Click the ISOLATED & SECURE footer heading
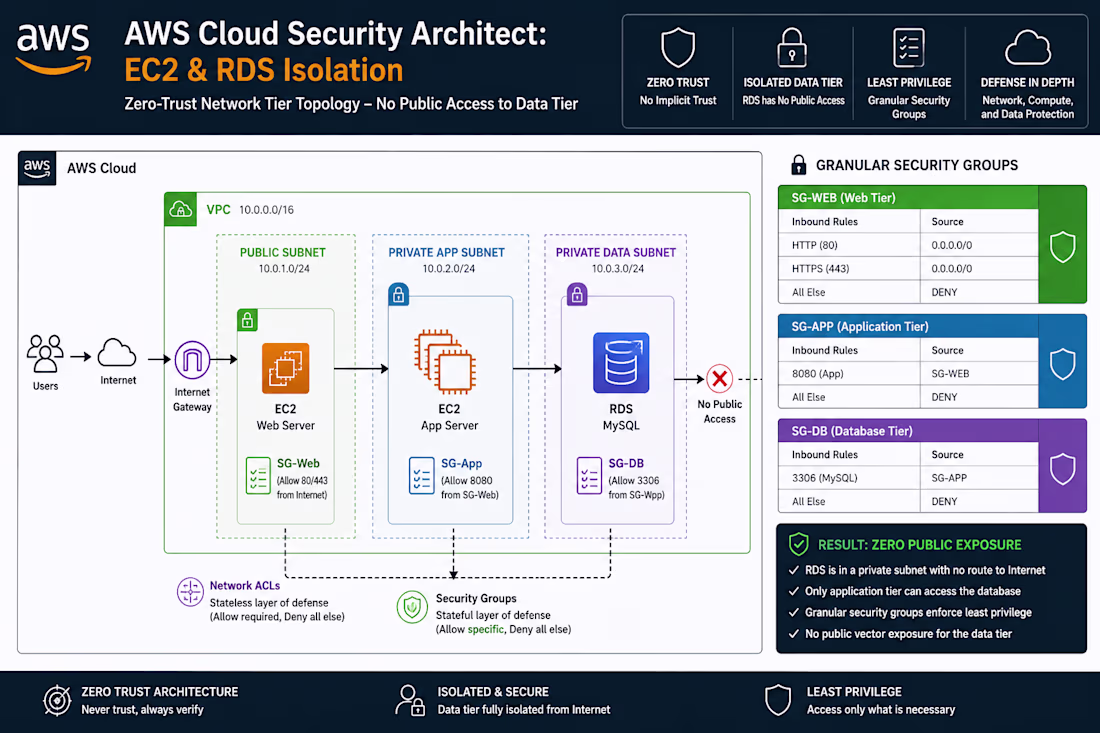The height and width of the screenshot is (733, 1100). point(493,692)
